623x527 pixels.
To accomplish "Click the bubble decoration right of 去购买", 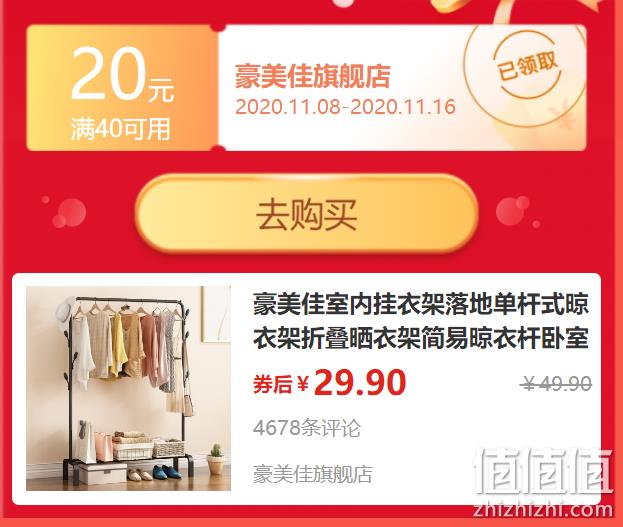I will coord(513,211).
